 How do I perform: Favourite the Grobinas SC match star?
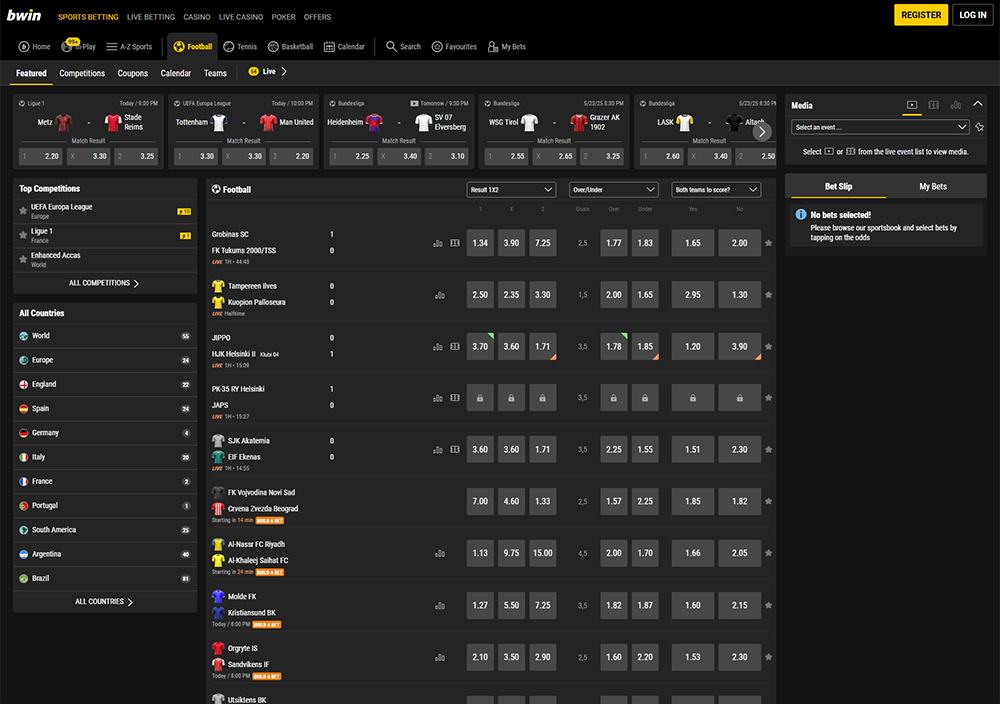click(x=768, y=243)
